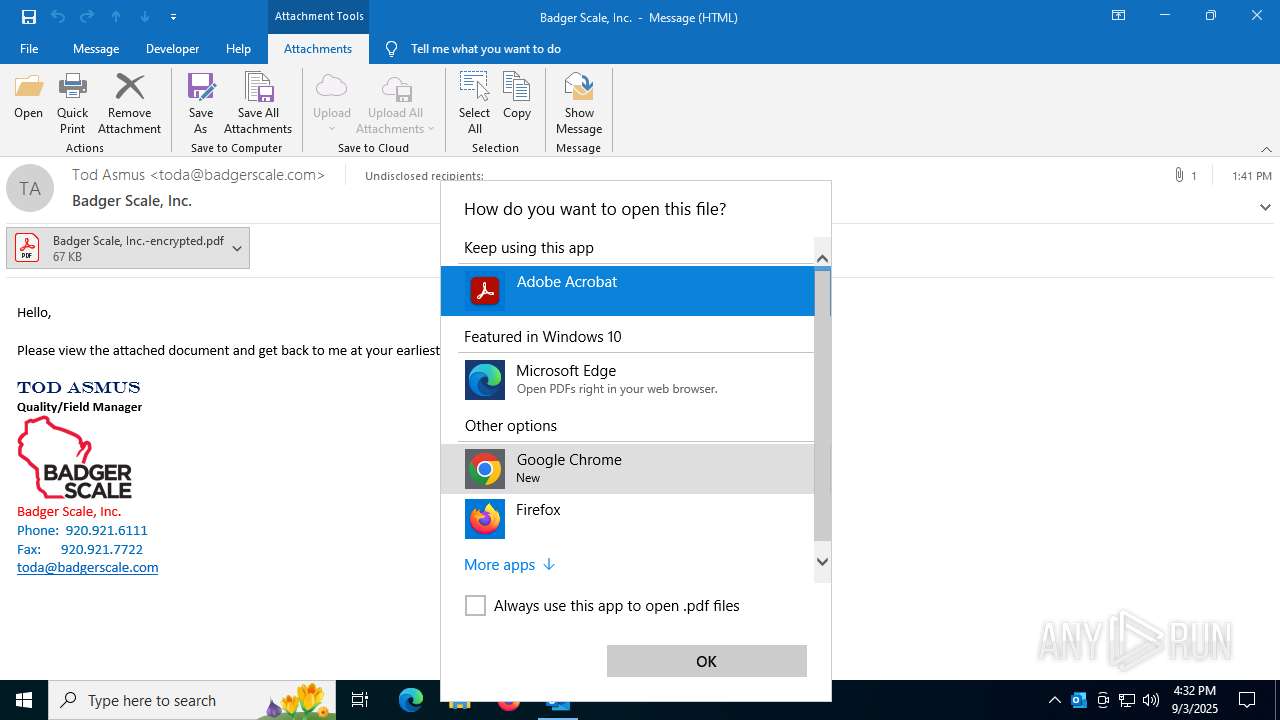This screenshot has height=720, width=1280.
Task: Click the Save icon in title bar
Action: (x=28, y=17)
